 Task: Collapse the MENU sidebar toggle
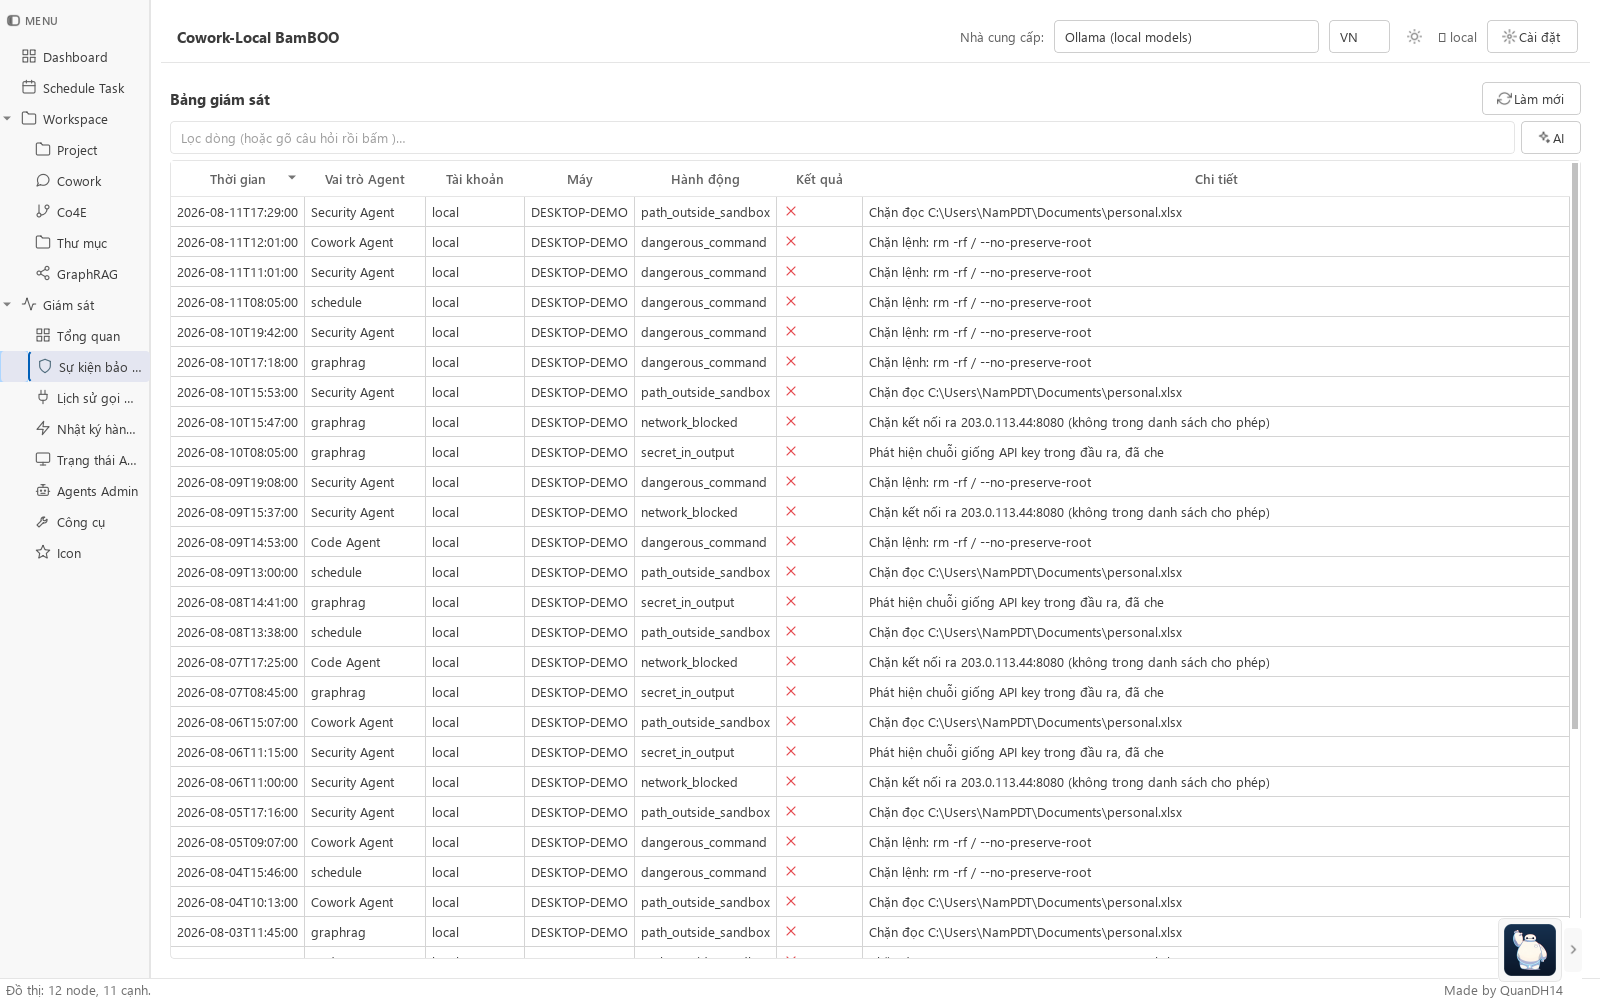click(13, 20)
